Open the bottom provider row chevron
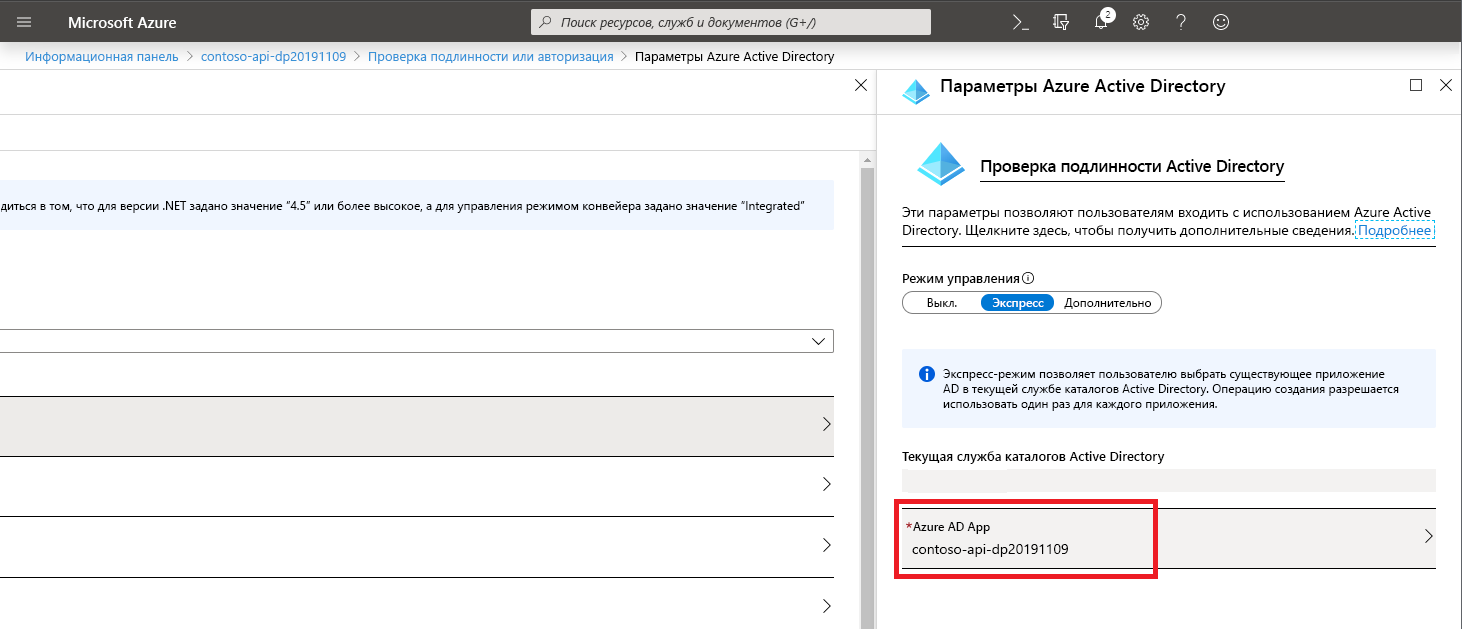The image size is (1462, 629). click(x=826, y=606)
